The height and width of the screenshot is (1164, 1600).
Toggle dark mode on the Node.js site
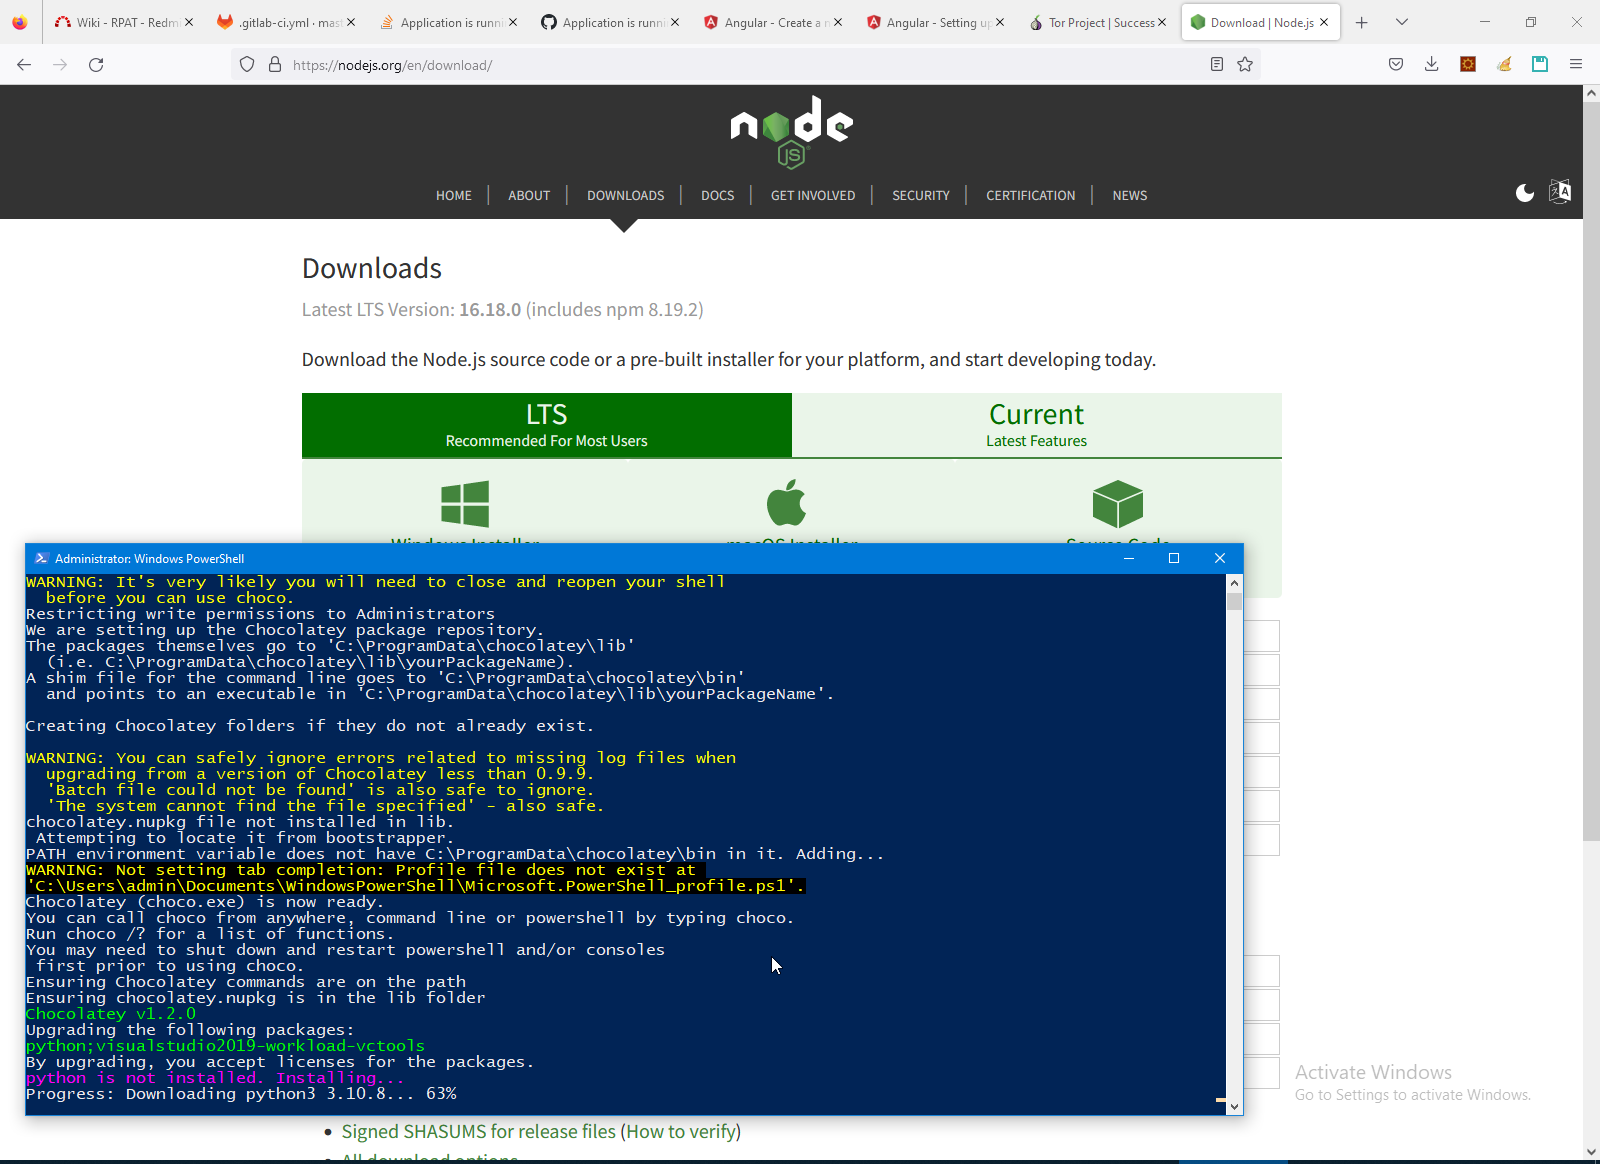click(1525, 193)
